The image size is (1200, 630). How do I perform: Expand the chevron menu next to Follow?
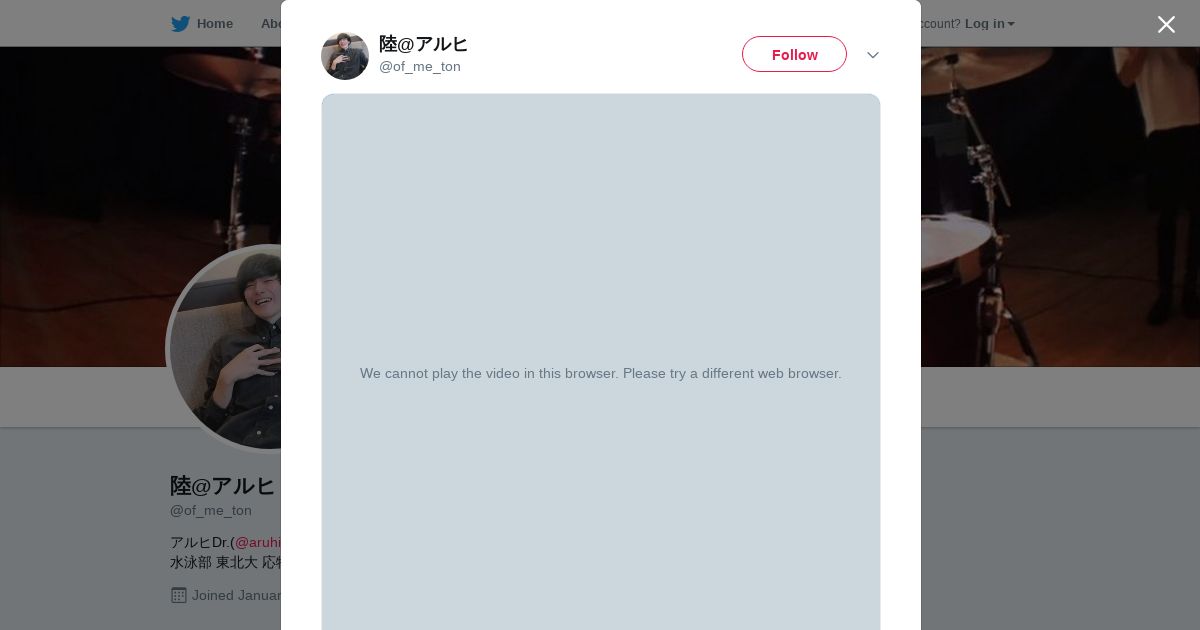click(872, 55)
